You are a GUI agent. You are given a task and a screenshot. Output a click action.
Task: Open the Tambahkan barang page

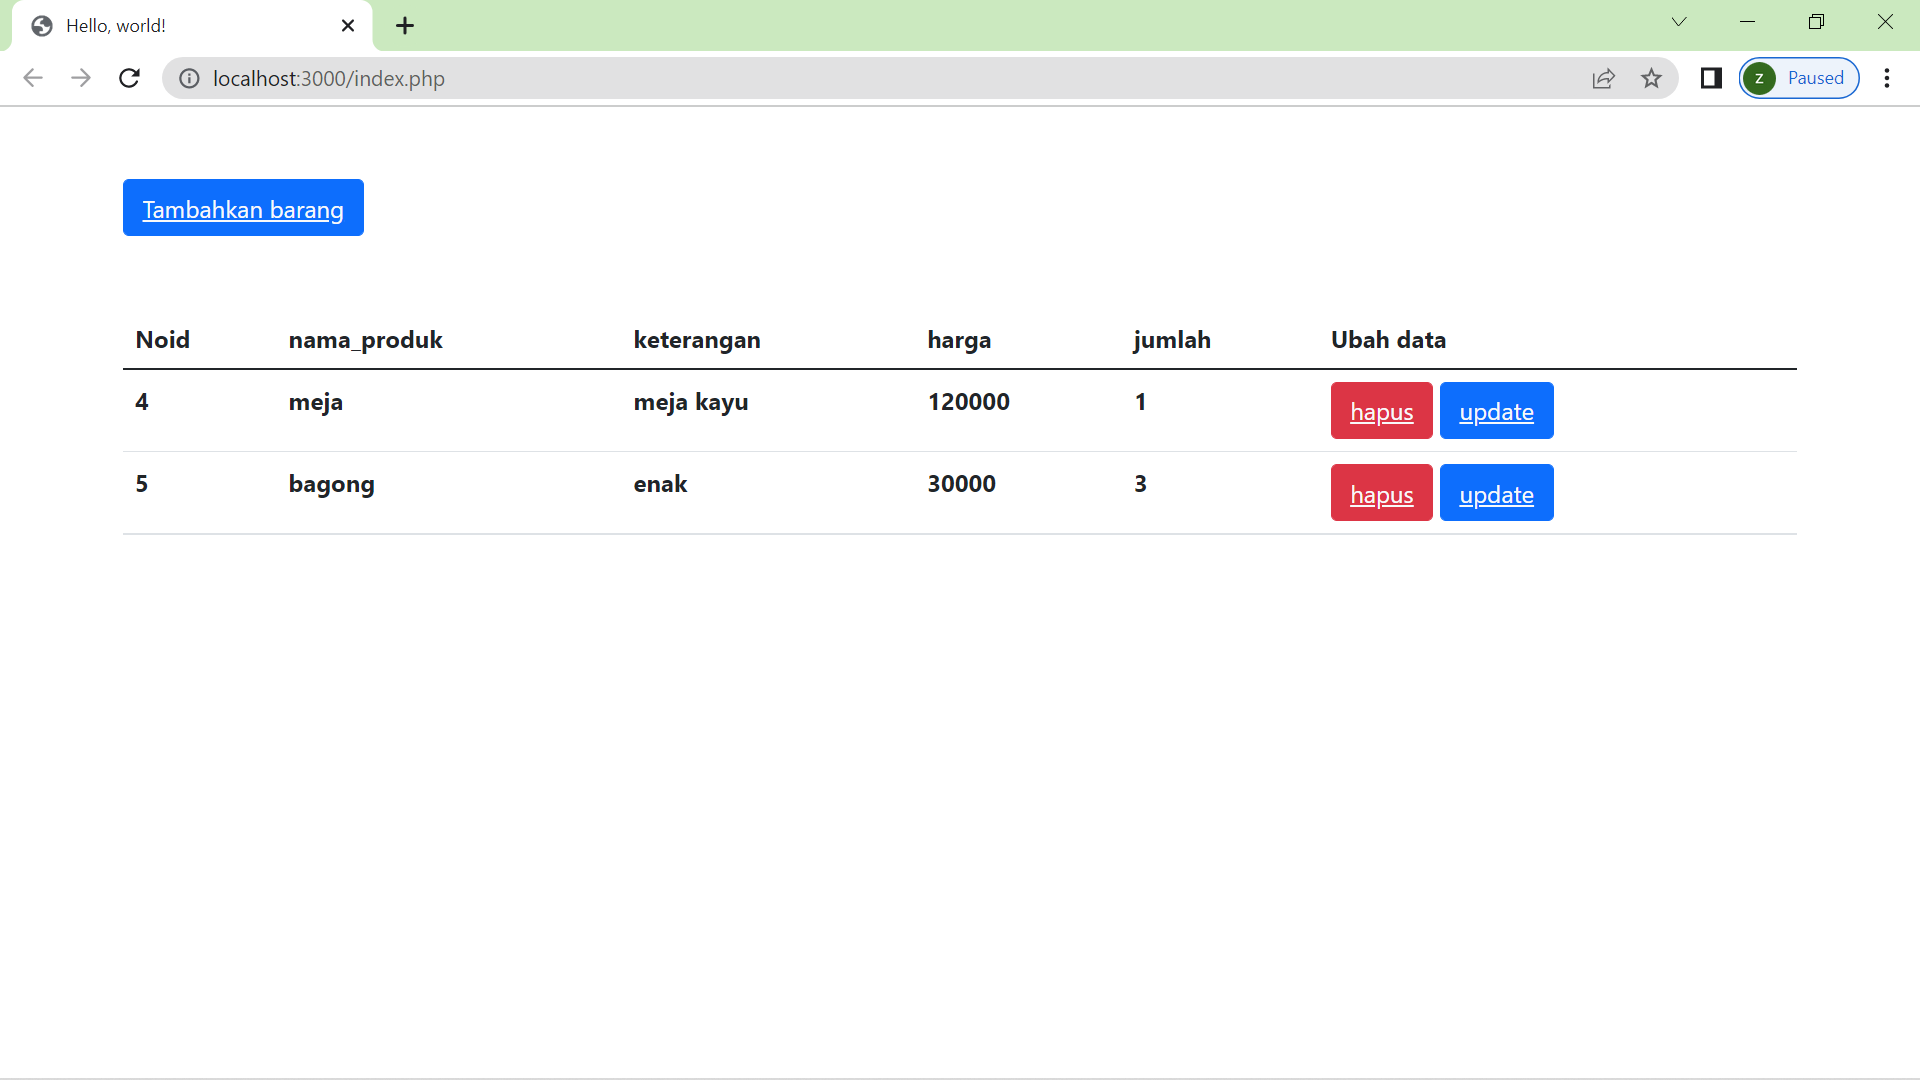point(242,208)
